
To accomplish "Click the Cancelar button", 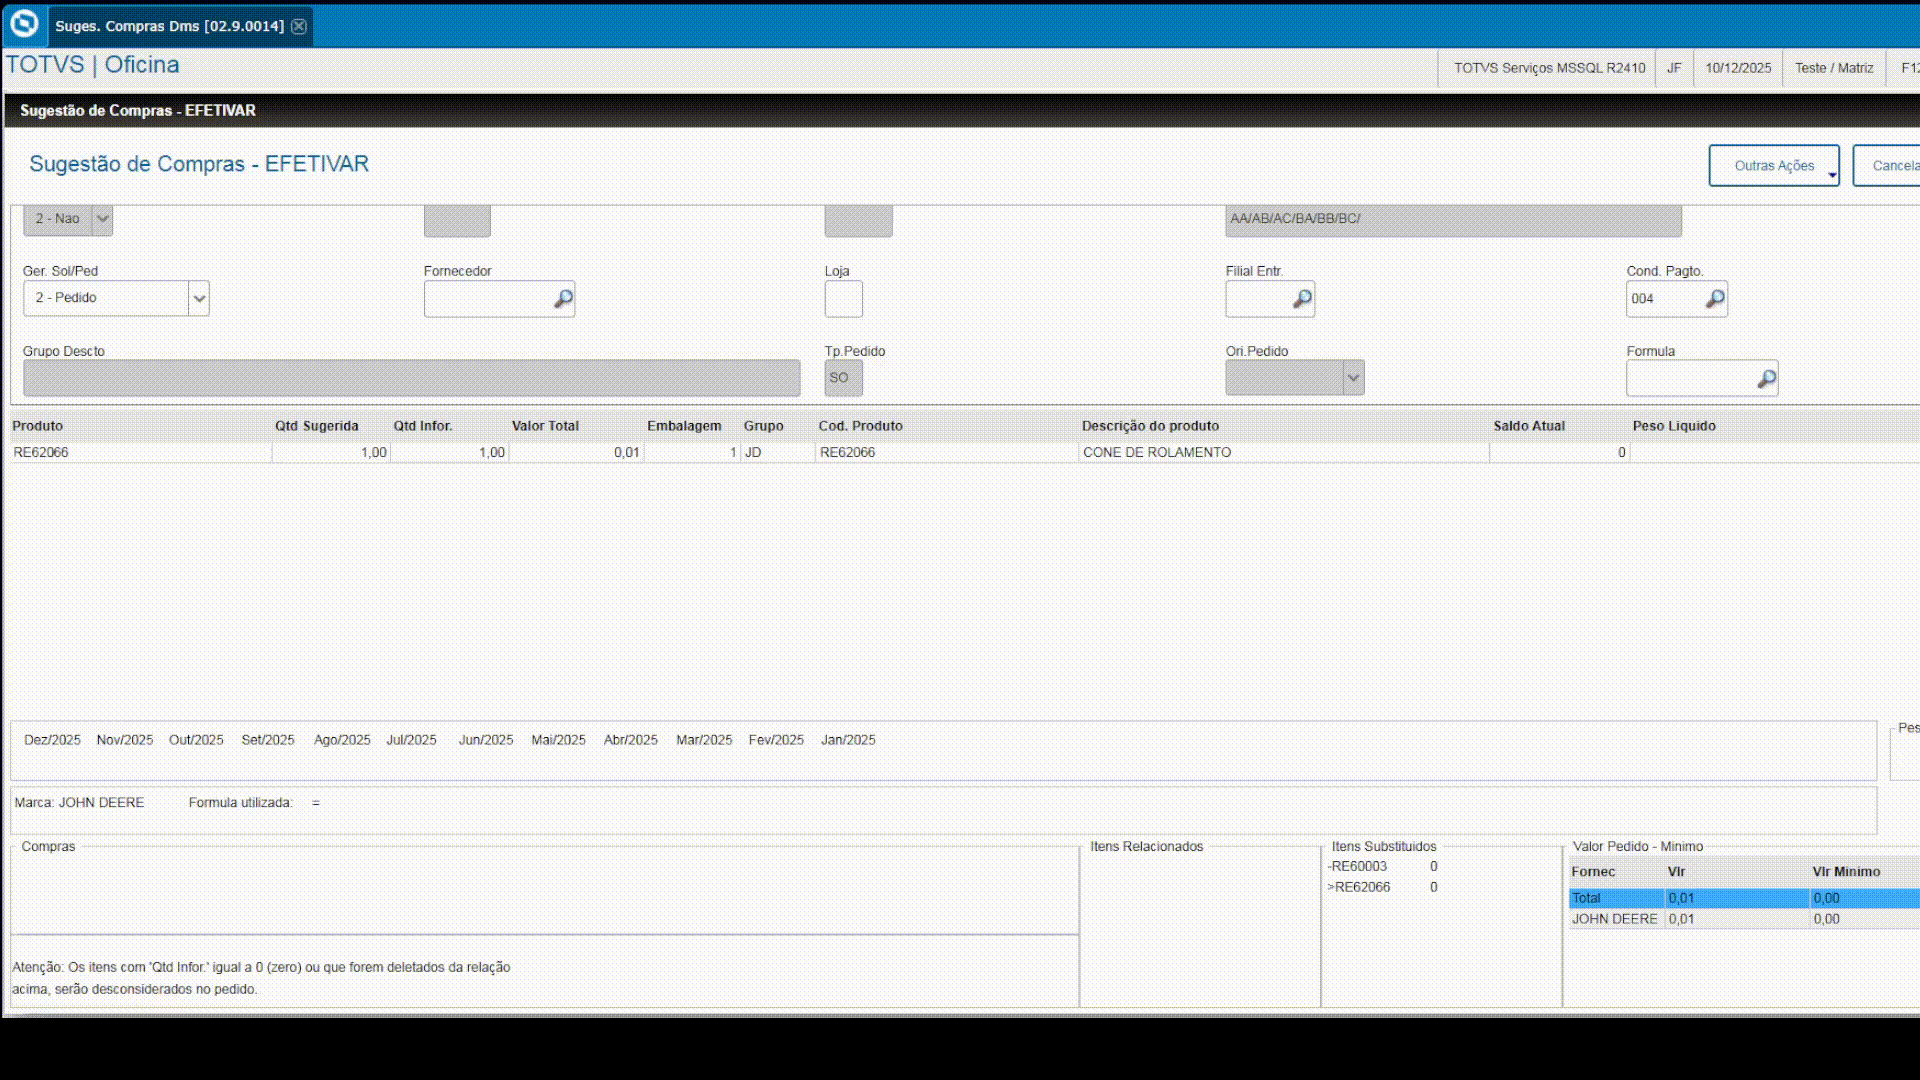I will coord(1890,166).
